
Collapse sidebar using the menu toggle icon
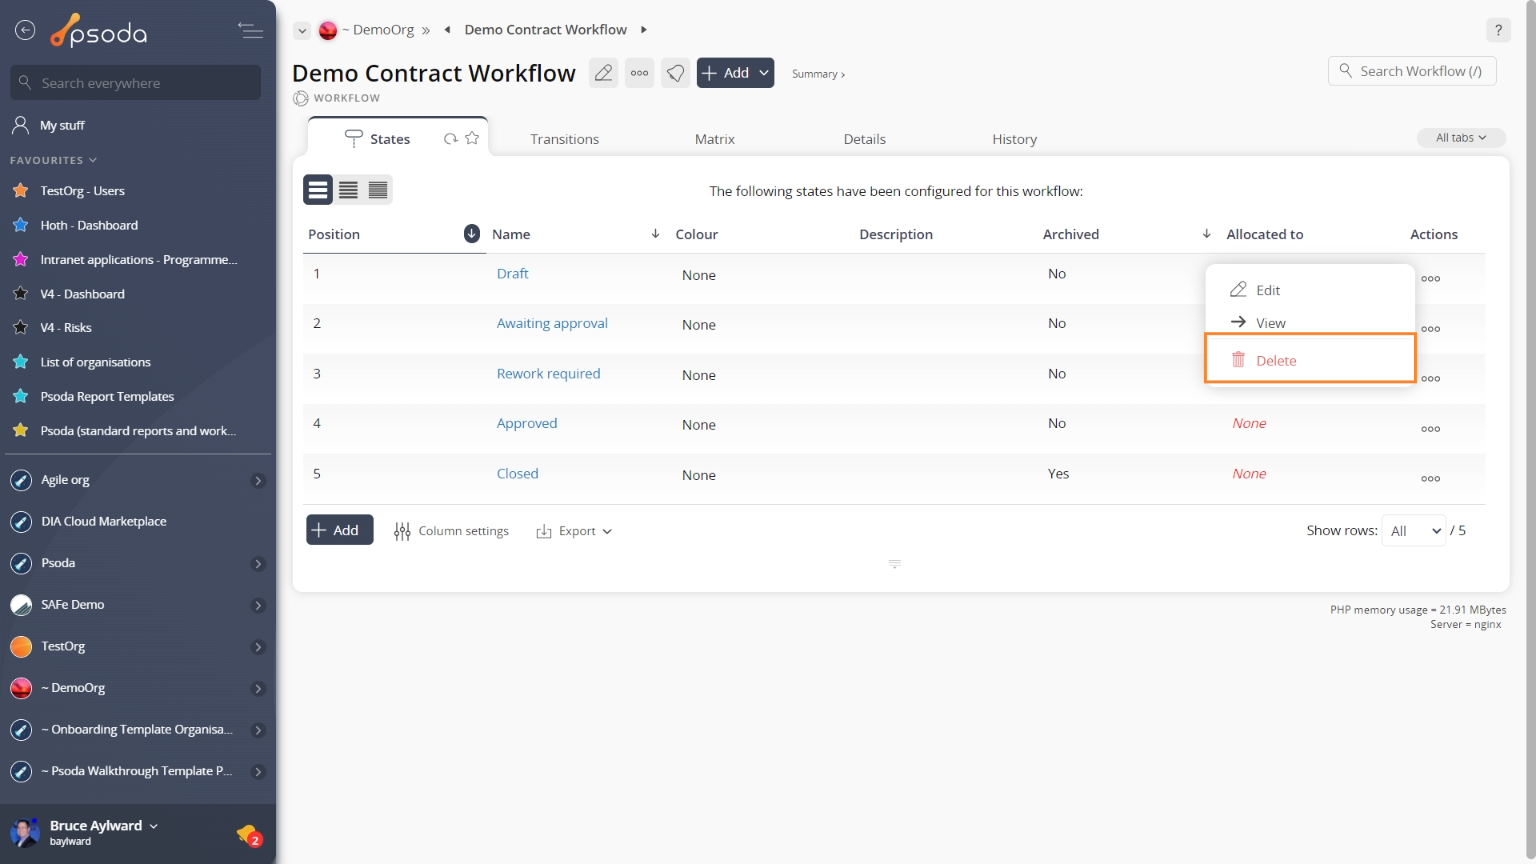click(x=250, y=31)
